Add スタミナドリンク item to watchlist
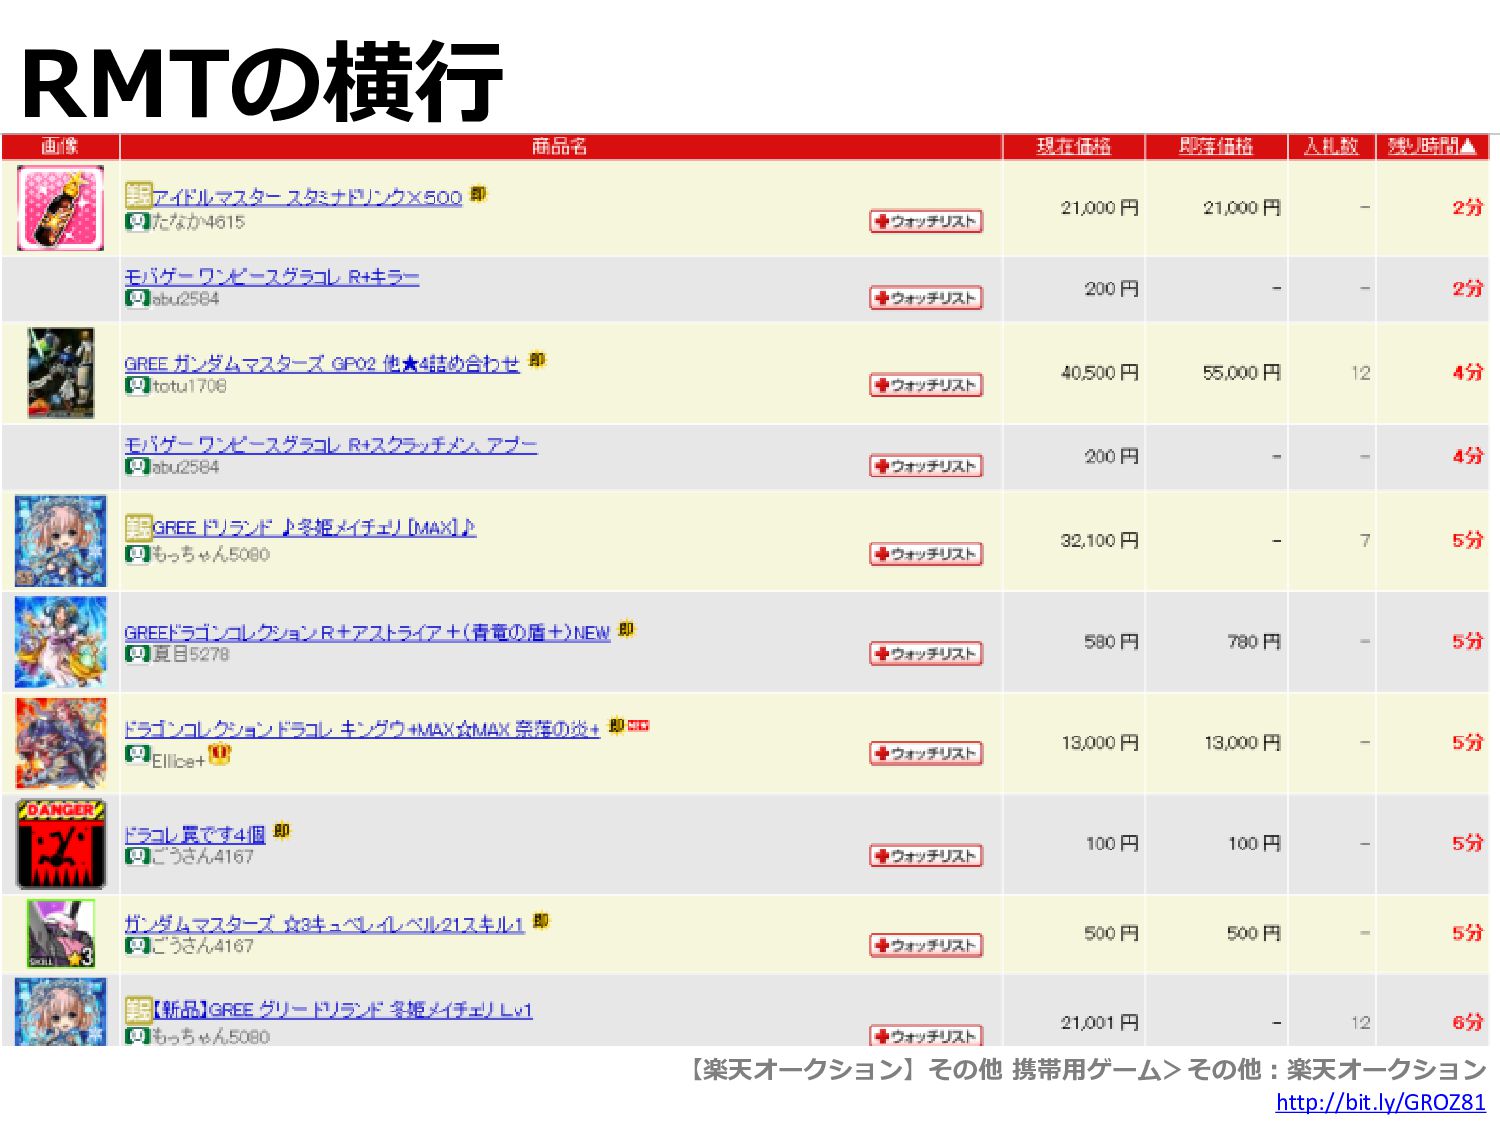 pyautogui.click(x=926, y=221)
